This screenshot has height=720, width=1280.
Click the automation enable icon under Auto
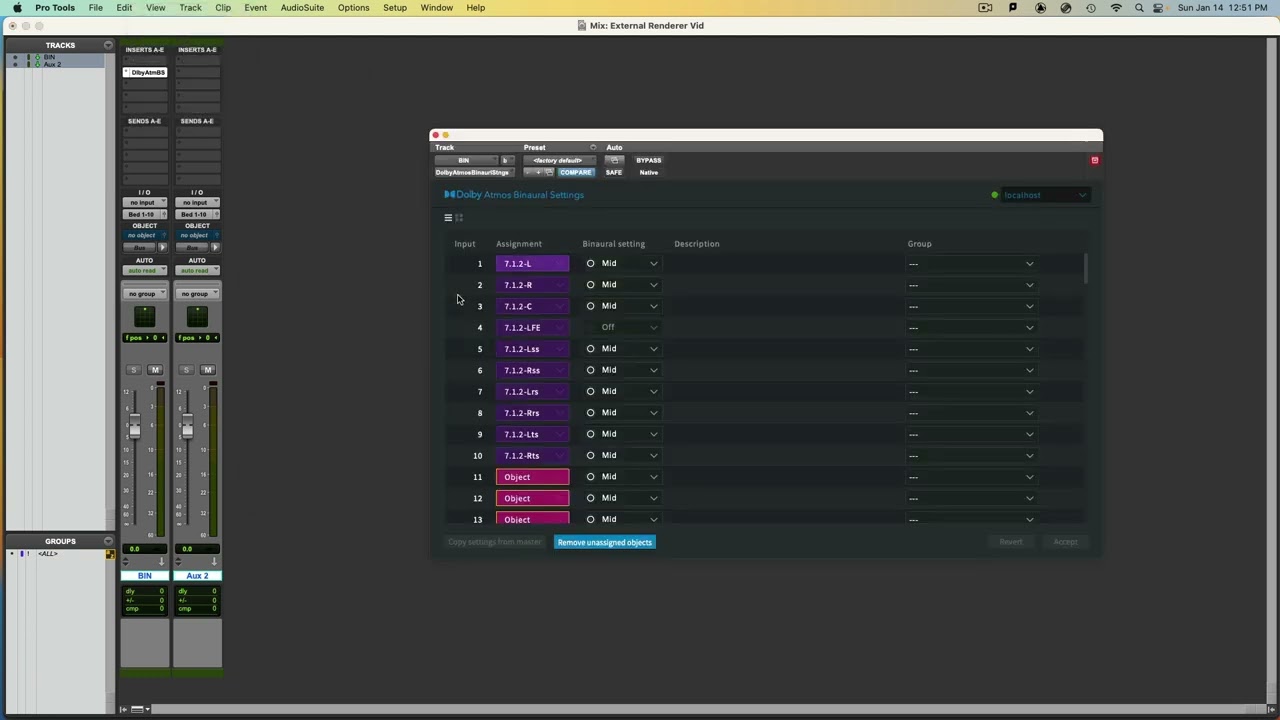pos(615,160)
